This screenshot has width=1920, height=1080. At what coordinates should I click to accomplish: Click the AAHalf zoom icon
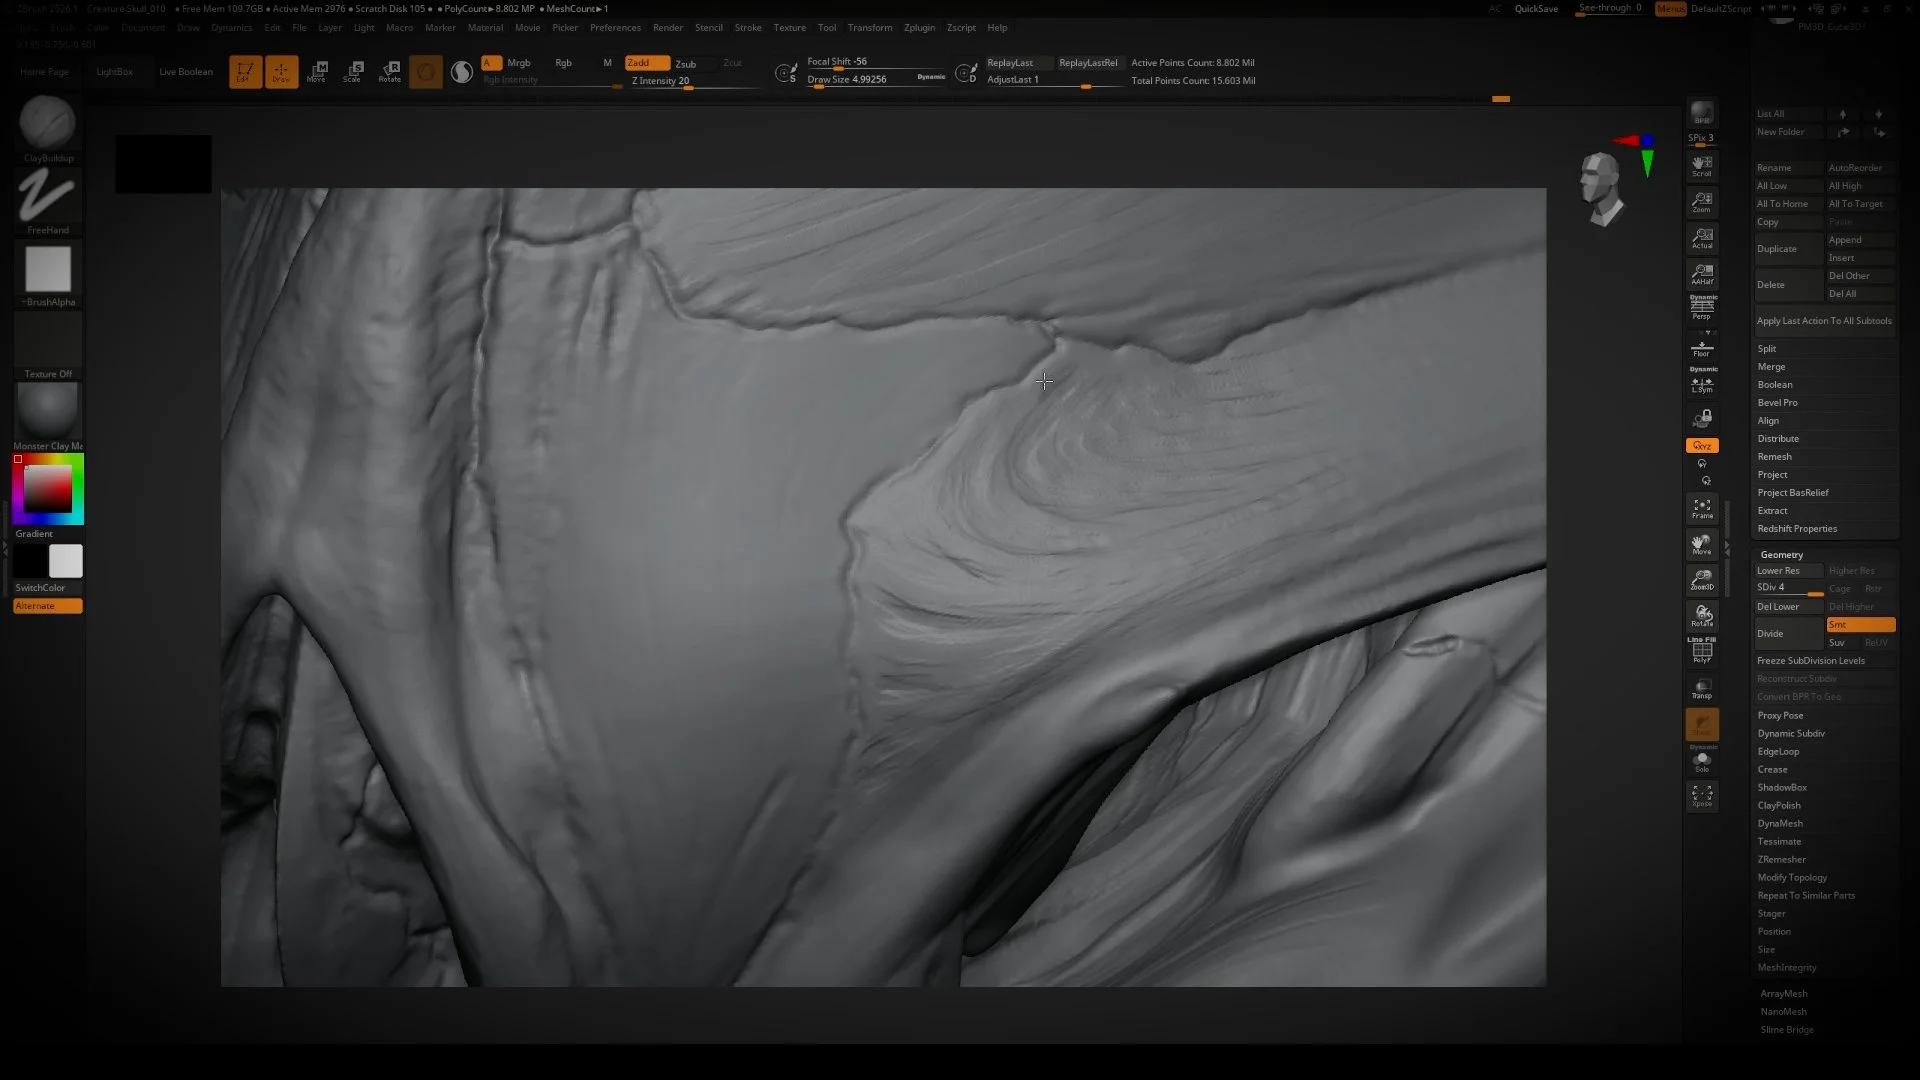(x=1702, y=273)
